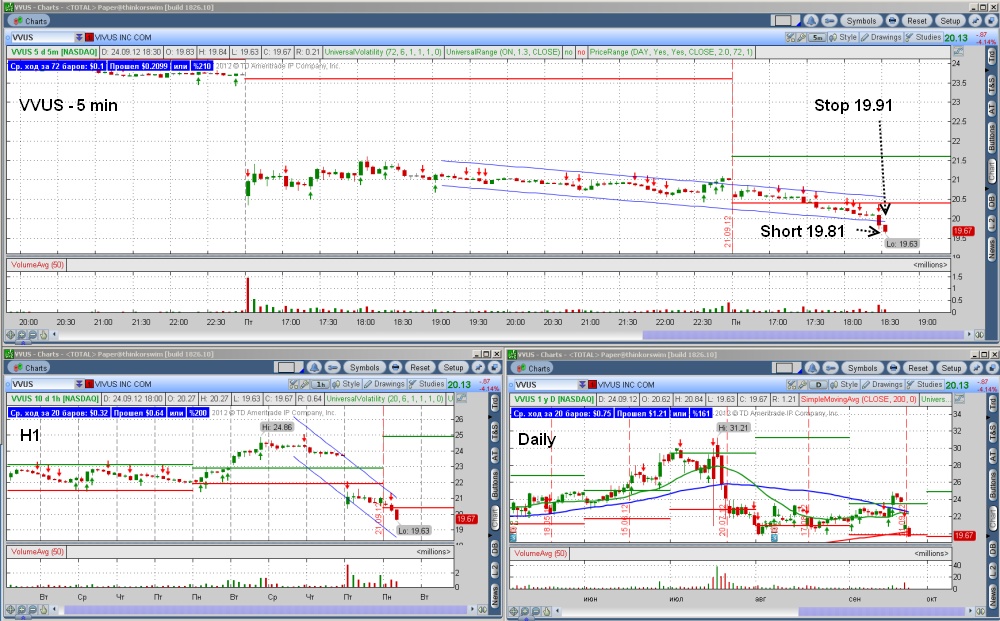The width and height of the screenshot is (1000, 621).
Task: Click horizontal scrollbar thumb under Daily chart
Action: point(881,612)
